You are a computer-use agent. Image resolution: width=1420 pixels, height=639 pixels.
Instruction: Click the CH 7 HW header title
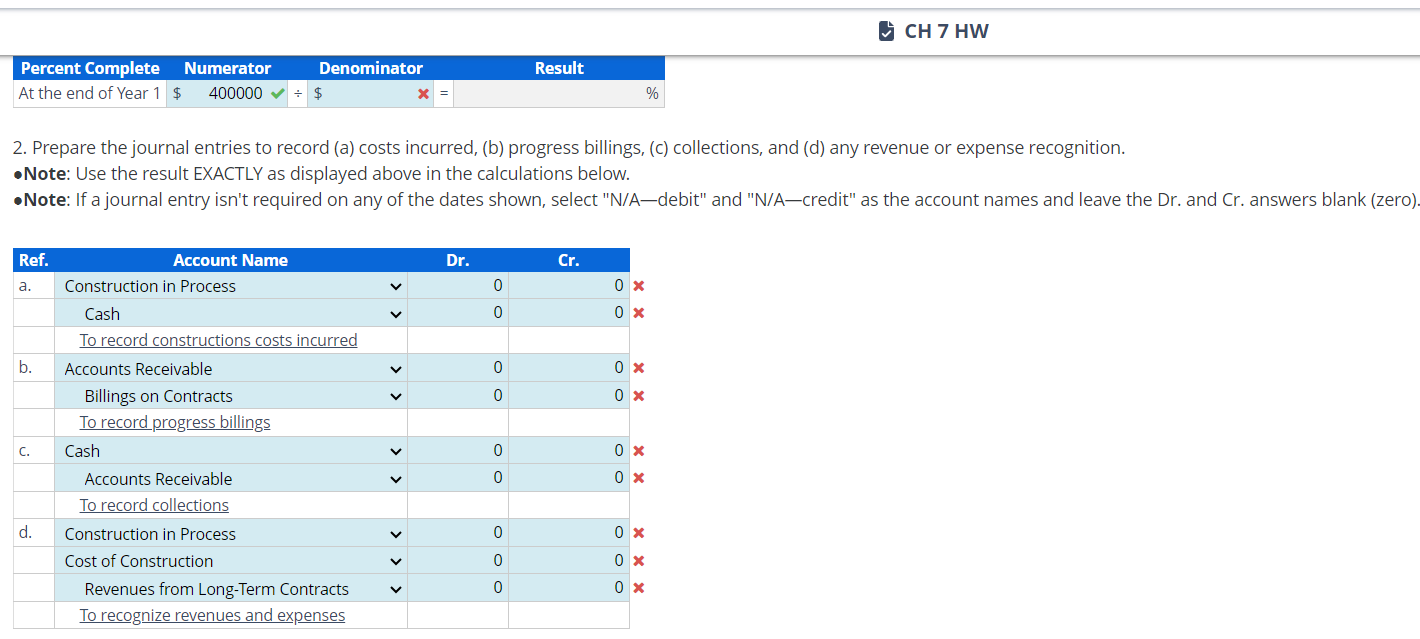click(945, 30)
